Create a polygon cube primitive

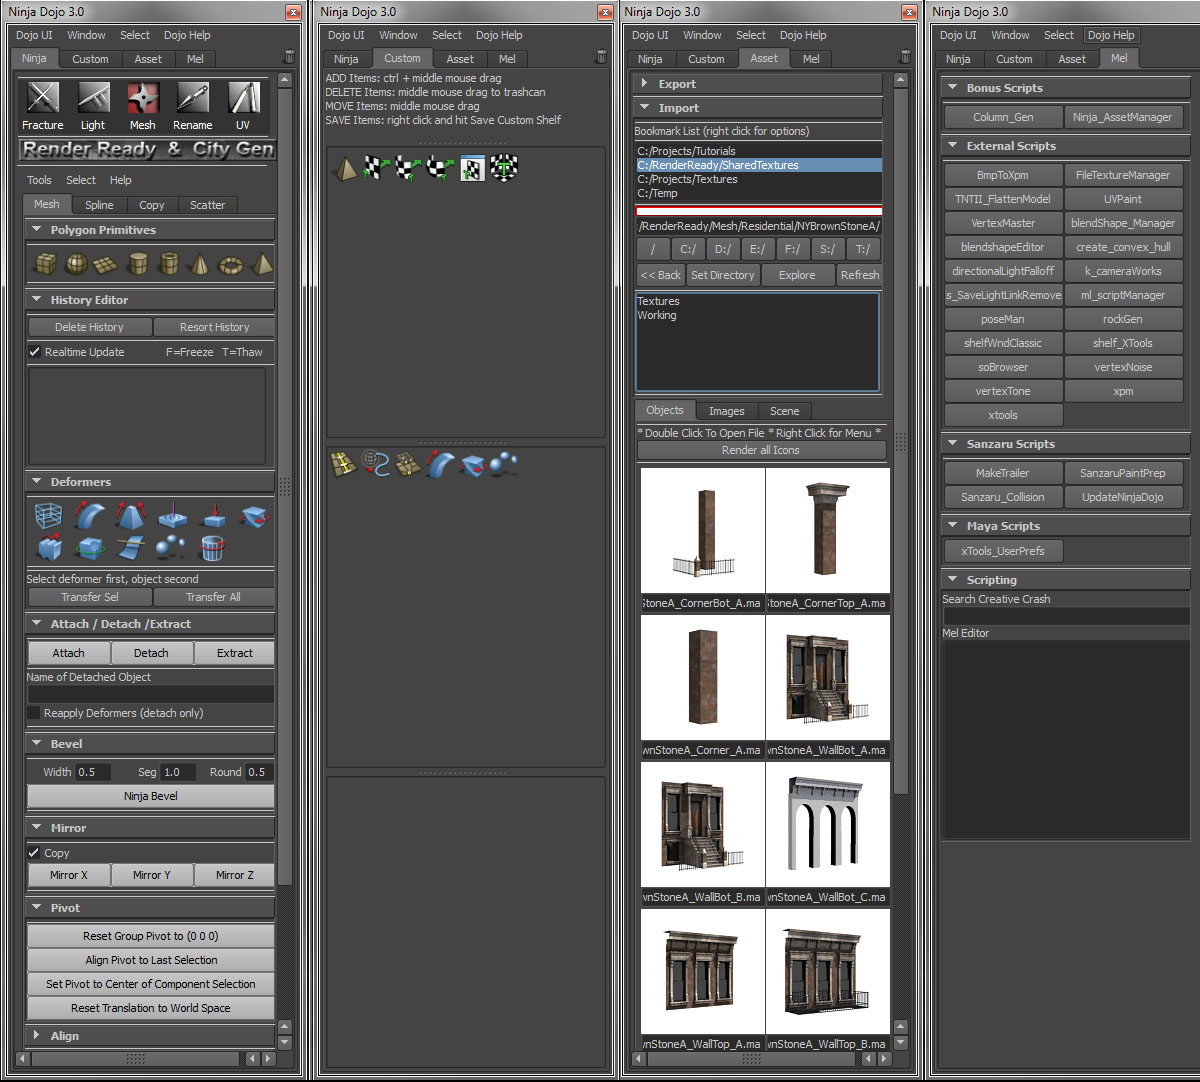(45, 264)
